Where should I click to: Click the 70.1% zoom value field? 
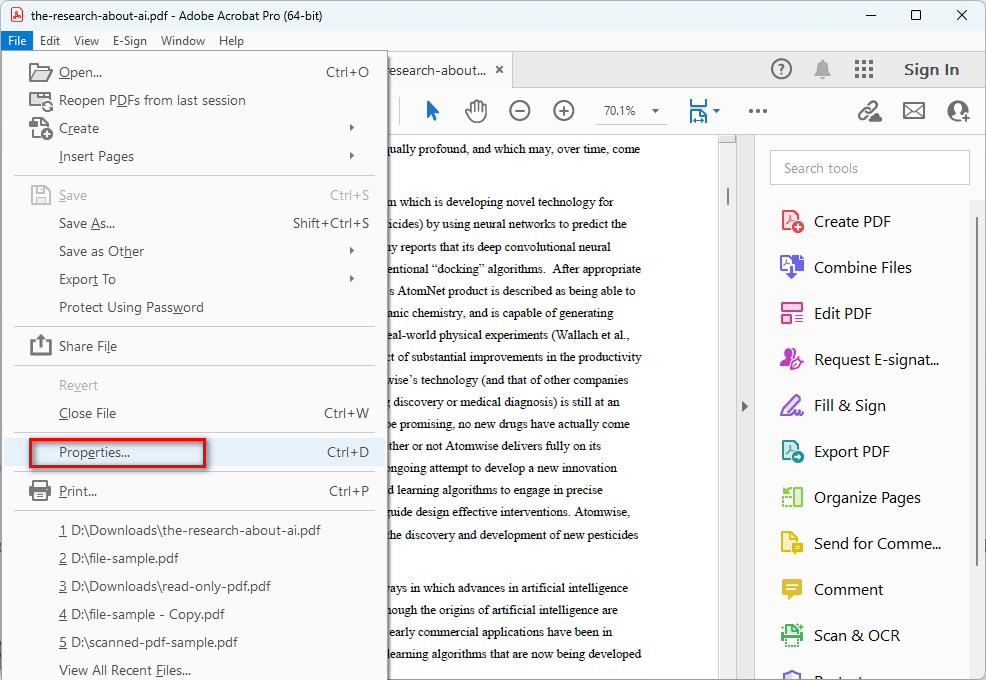(x=619, y=111)
